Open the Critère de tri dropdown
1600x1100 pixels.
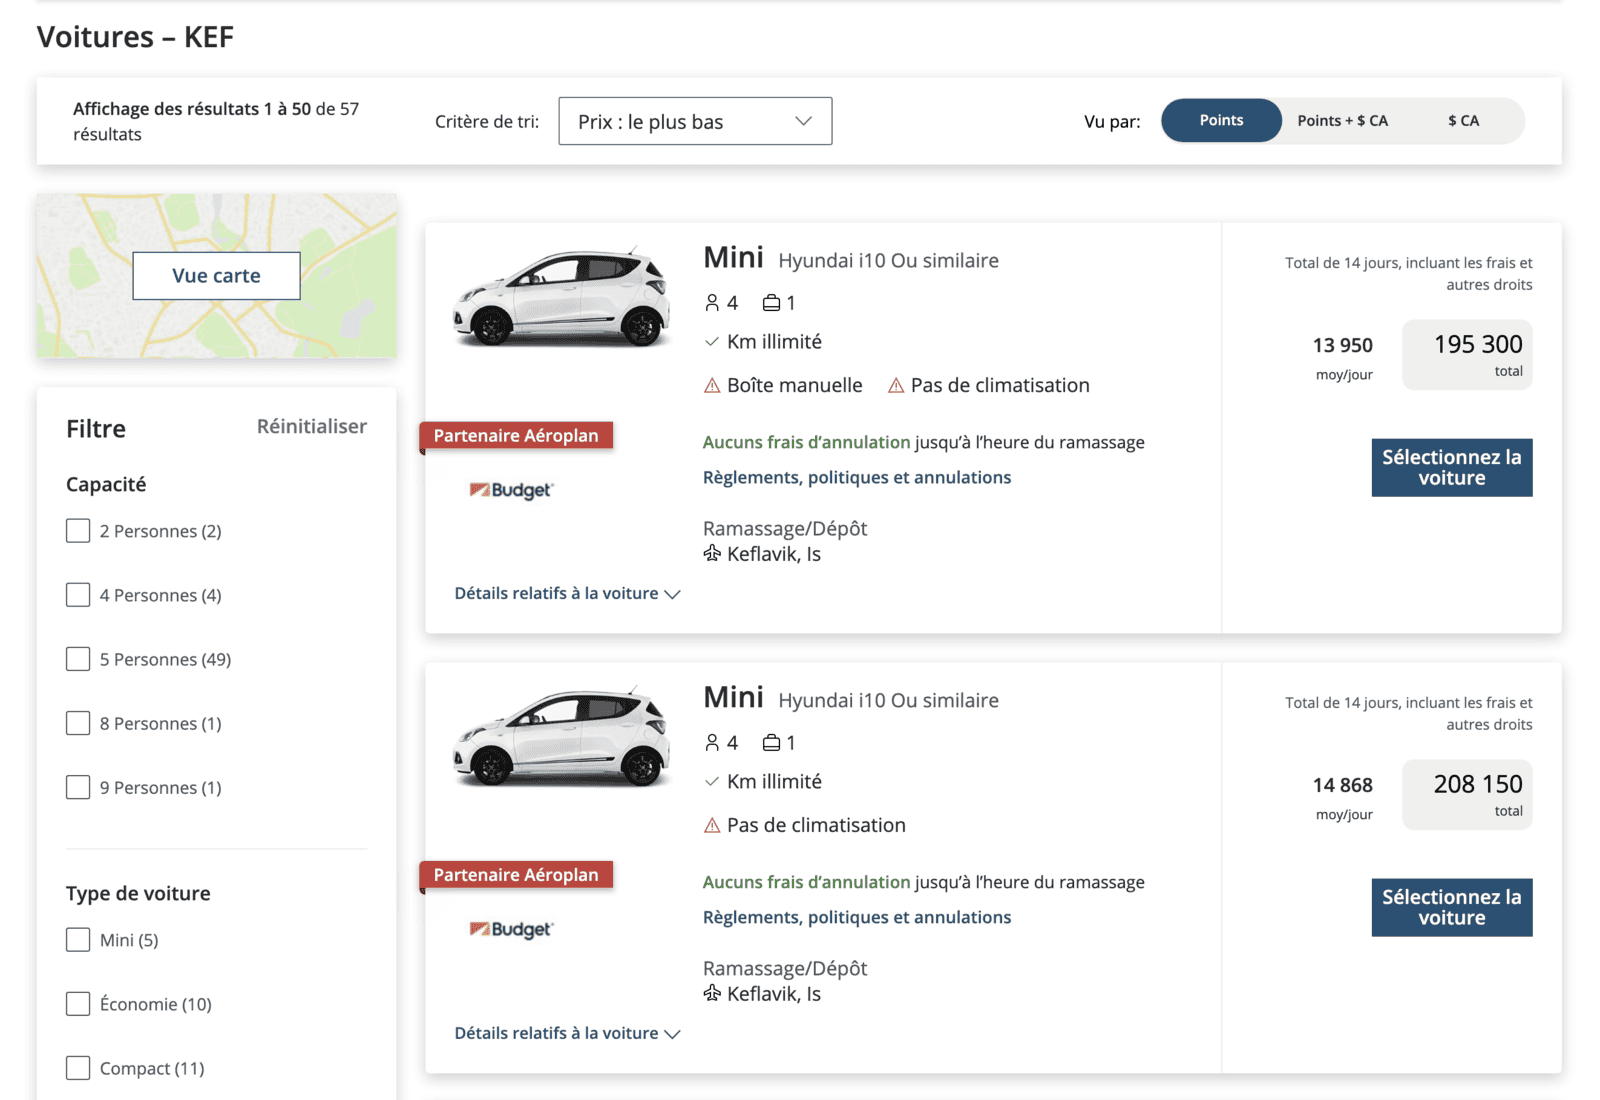coord(694,120)
